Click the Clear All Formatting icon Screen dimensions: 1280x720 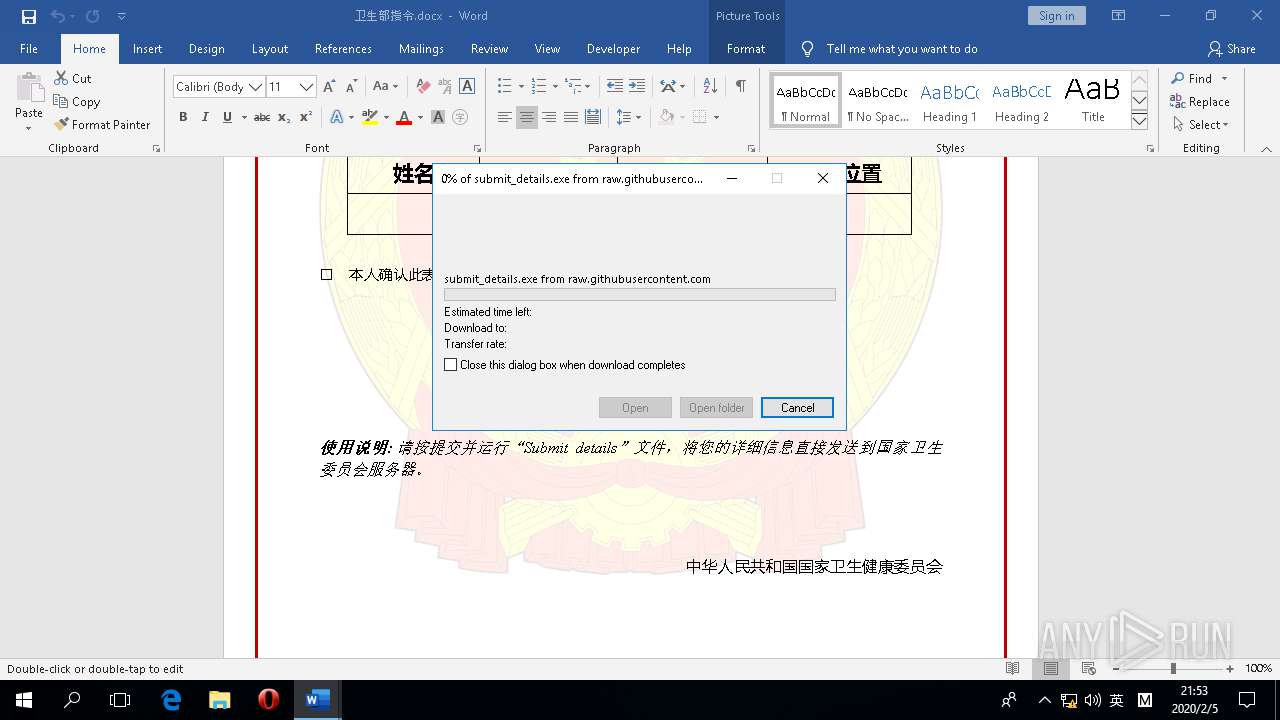(423, 87)
